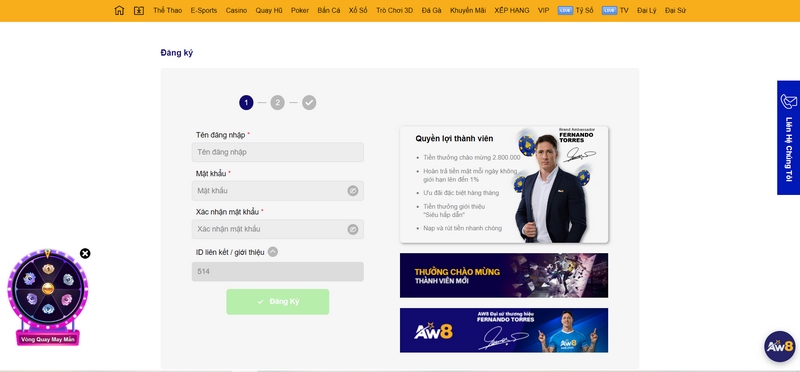Image resolution: width=800 pixels, height=372 pixels.
Task: Open the Thưởng Chào Mừng banner
Action: point(504,276)
